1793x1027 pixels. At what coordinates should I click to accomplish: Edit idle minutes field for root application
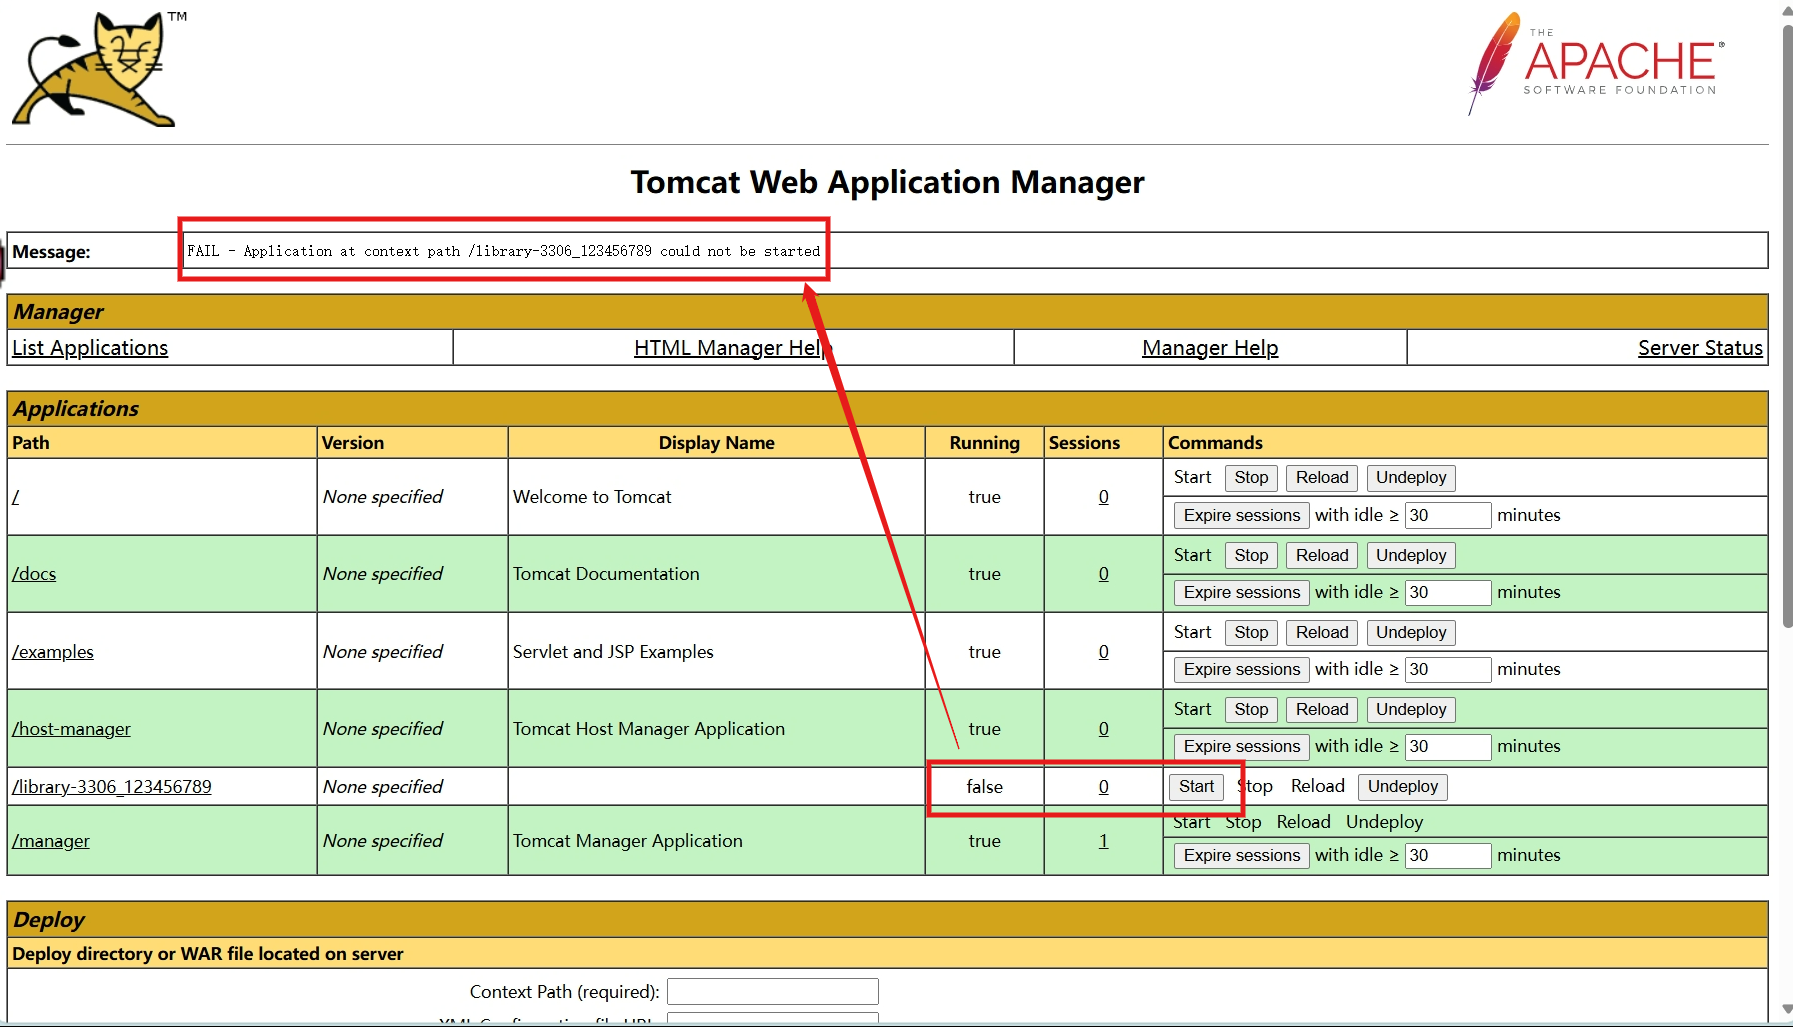coord(1448,515)
